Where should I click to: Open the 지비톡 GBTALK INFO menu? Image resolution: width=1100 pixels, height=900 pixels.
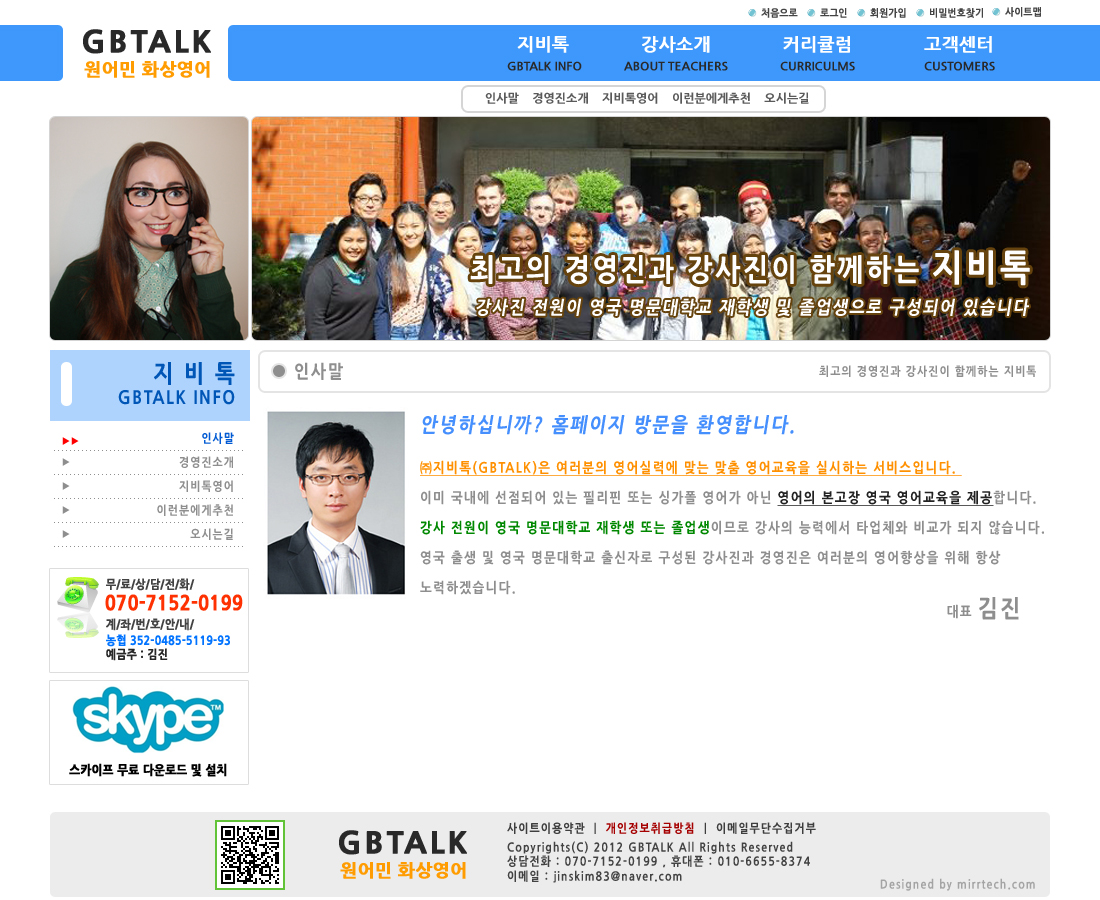tap(544, 54)
